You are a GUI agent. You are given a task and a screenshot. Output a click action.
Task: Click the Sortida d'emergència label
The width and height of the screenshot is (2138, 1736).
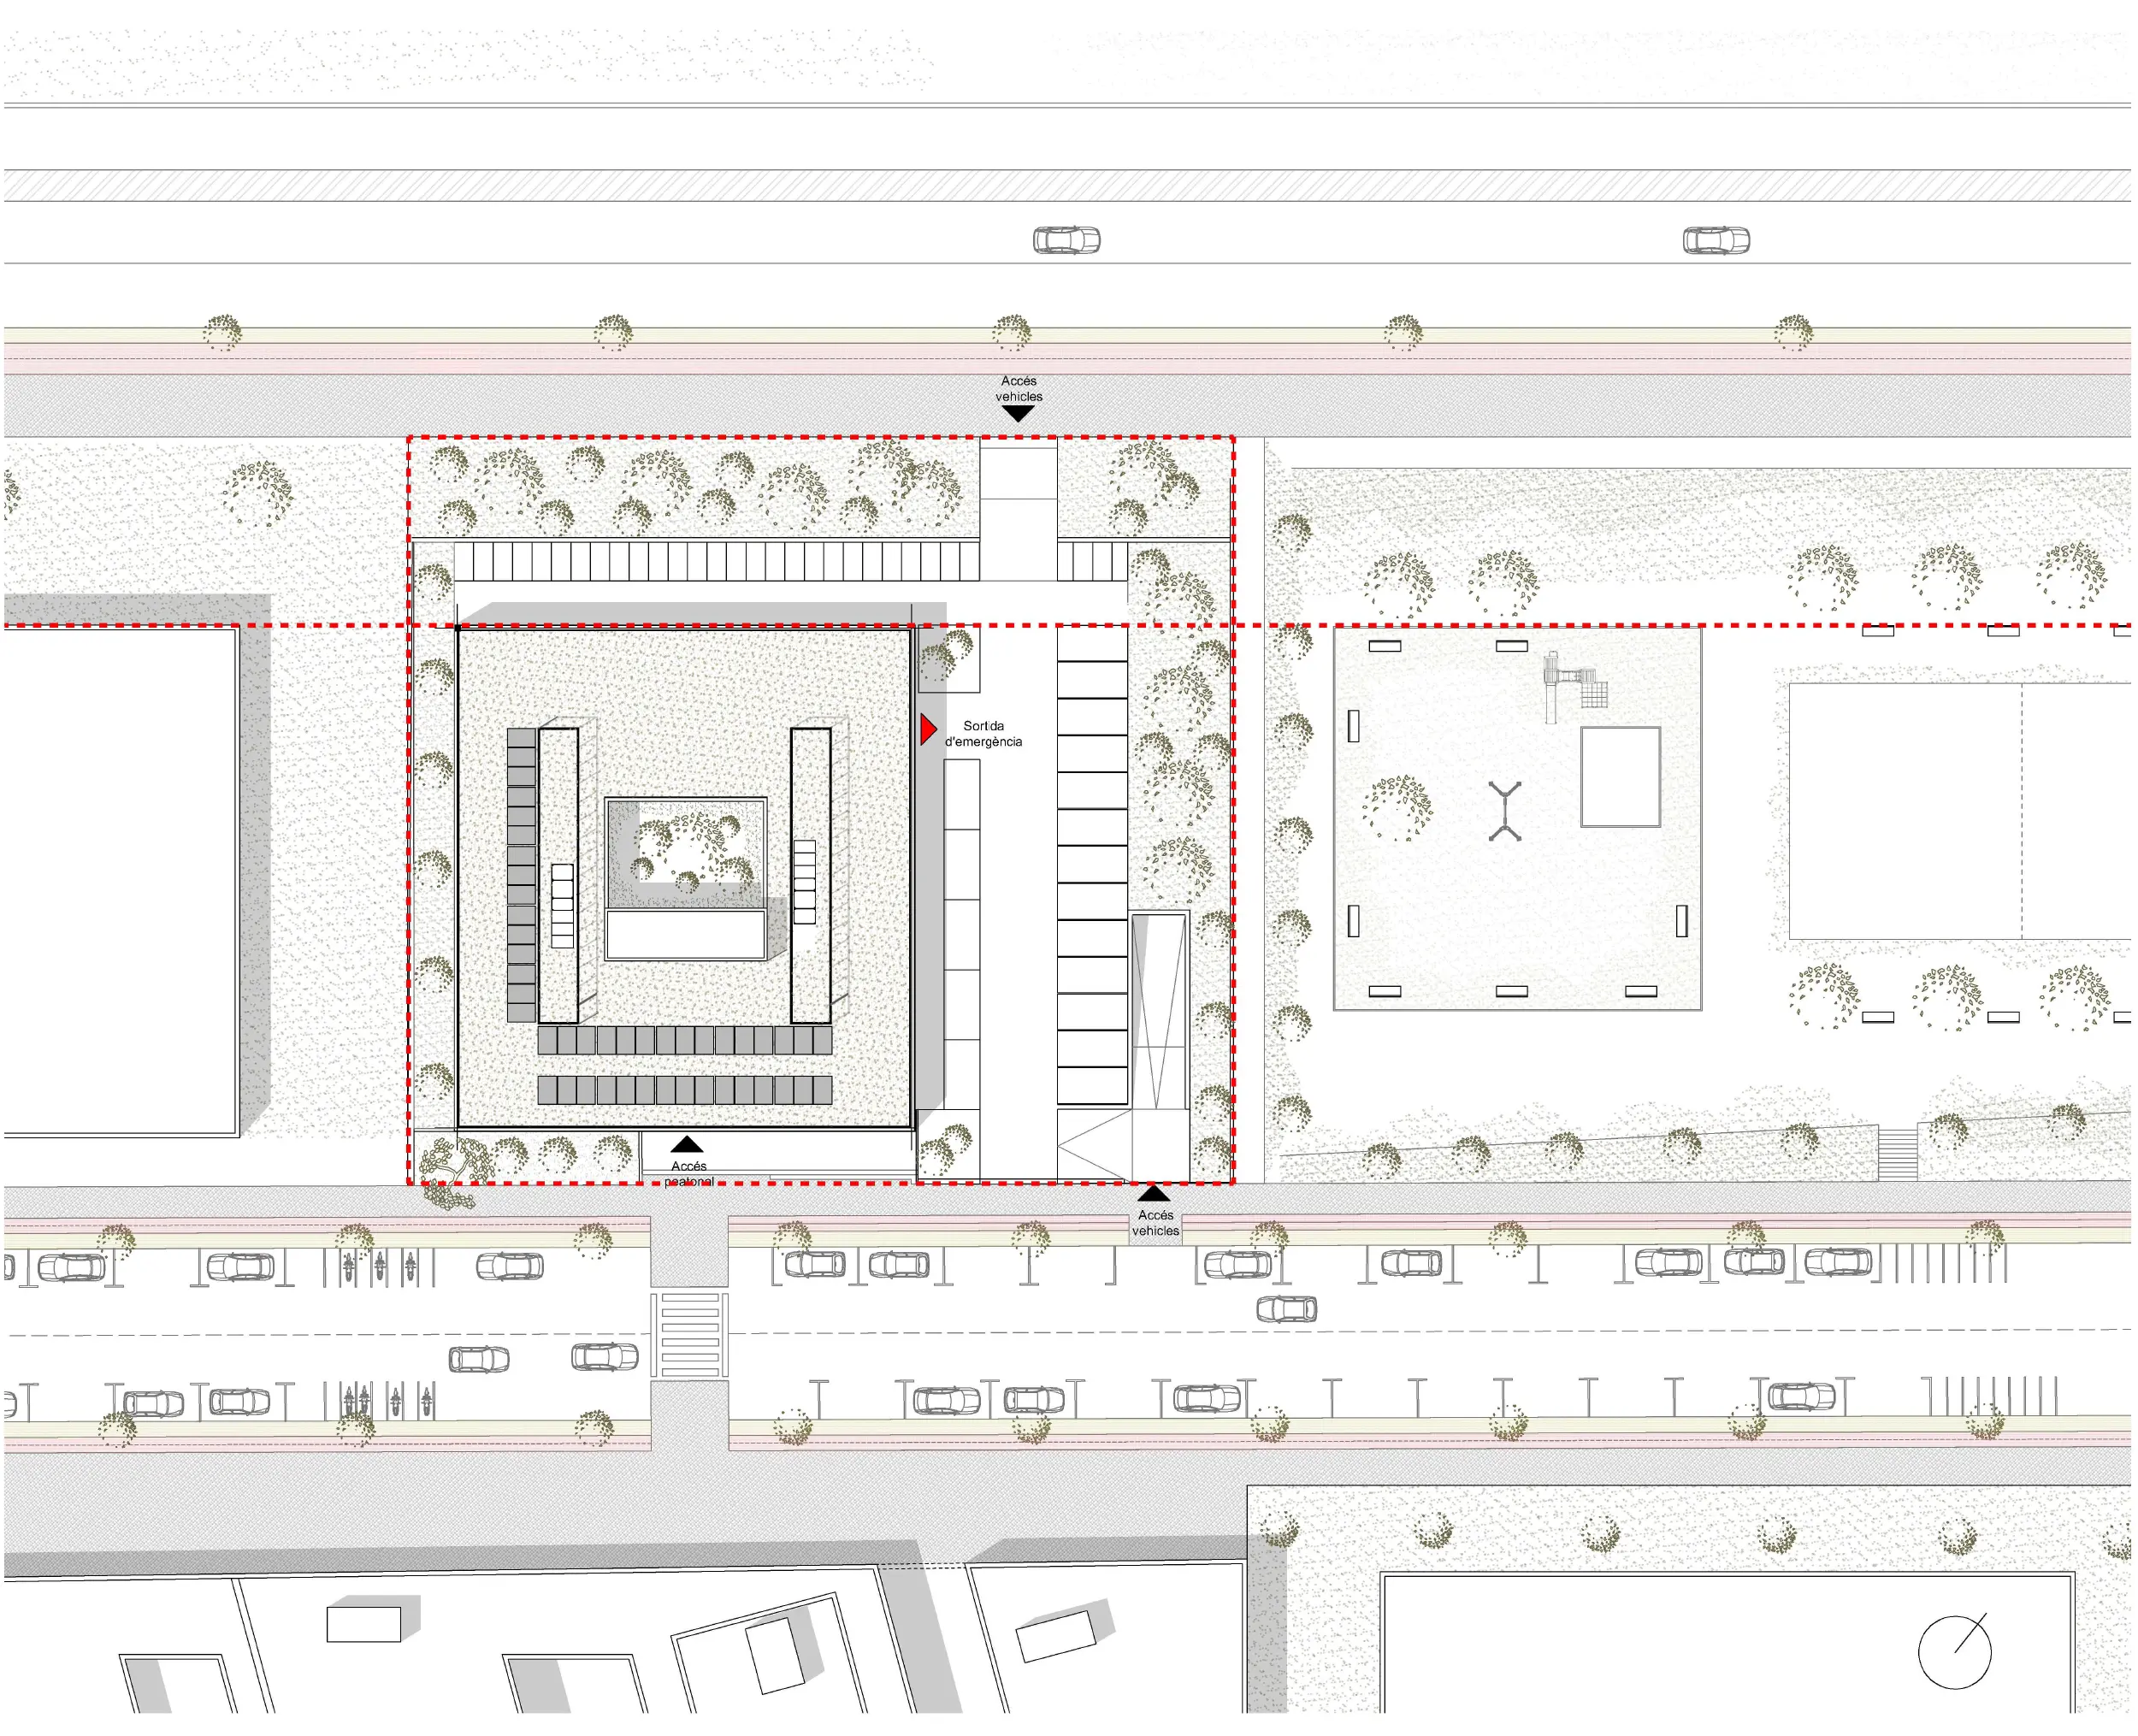point(984,733)
